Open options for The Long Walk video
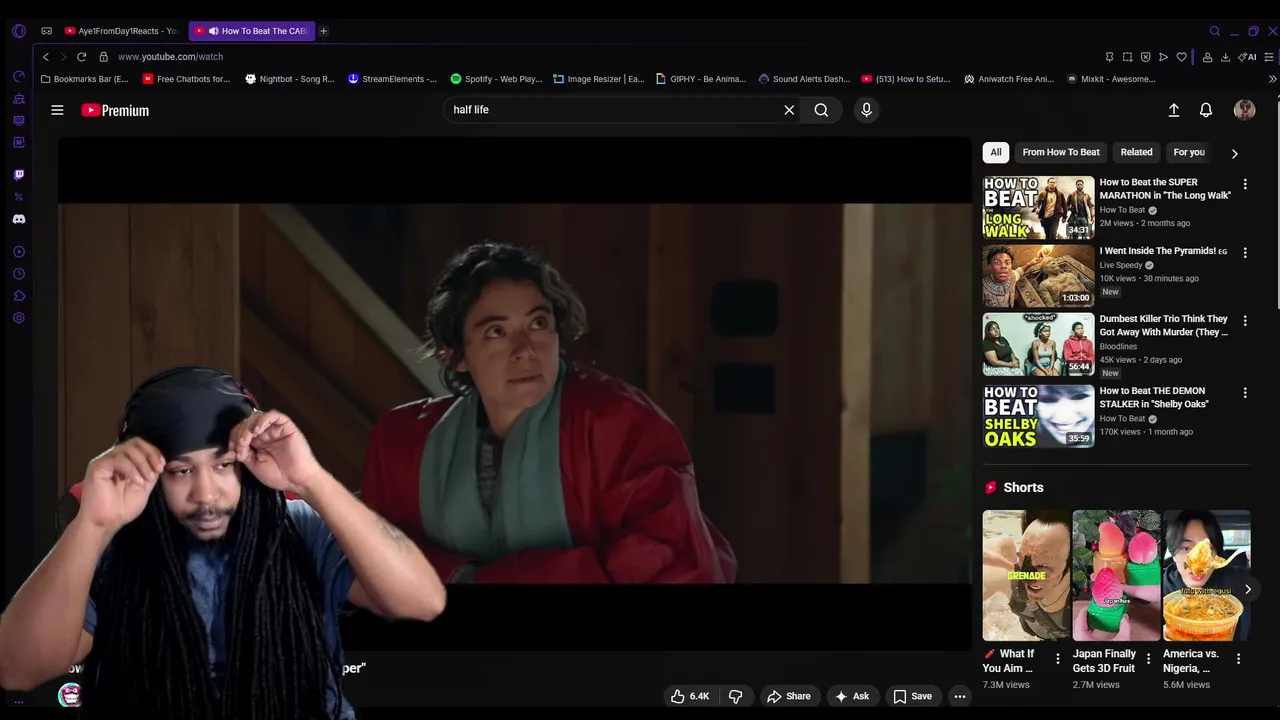This screenshot has height=720, width=1280. point(1245,184)
